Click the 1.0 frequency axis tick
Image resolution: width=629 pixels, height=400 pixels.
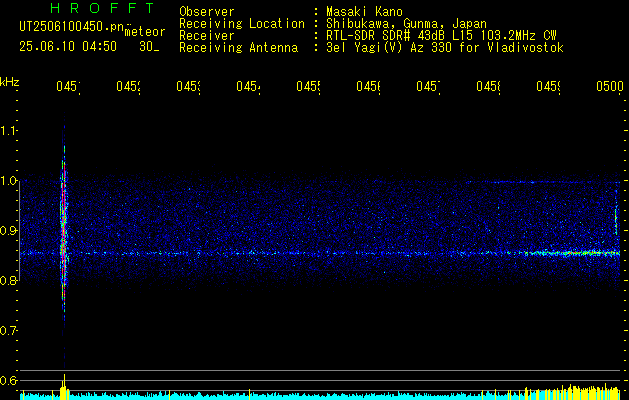[x=8, y=181]
